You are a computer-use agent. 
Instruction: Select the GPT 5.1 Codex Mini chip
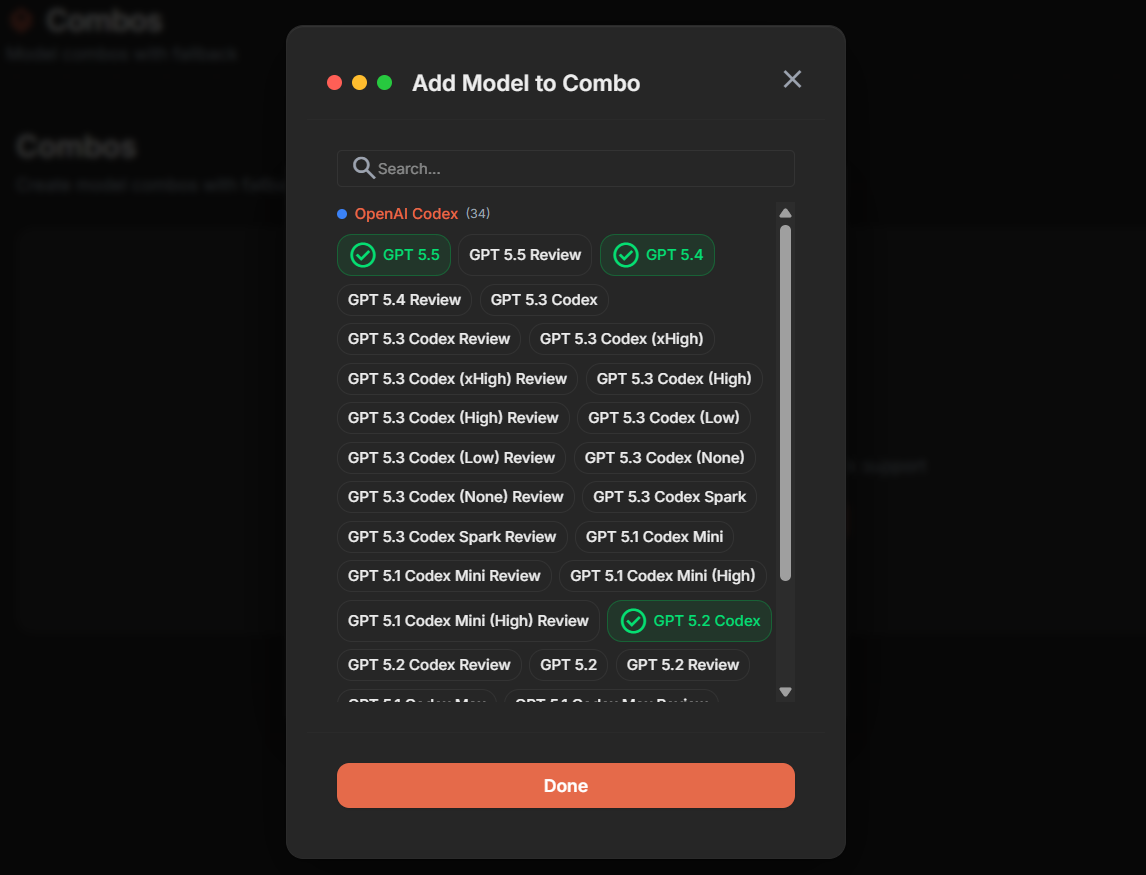[654, 537]
